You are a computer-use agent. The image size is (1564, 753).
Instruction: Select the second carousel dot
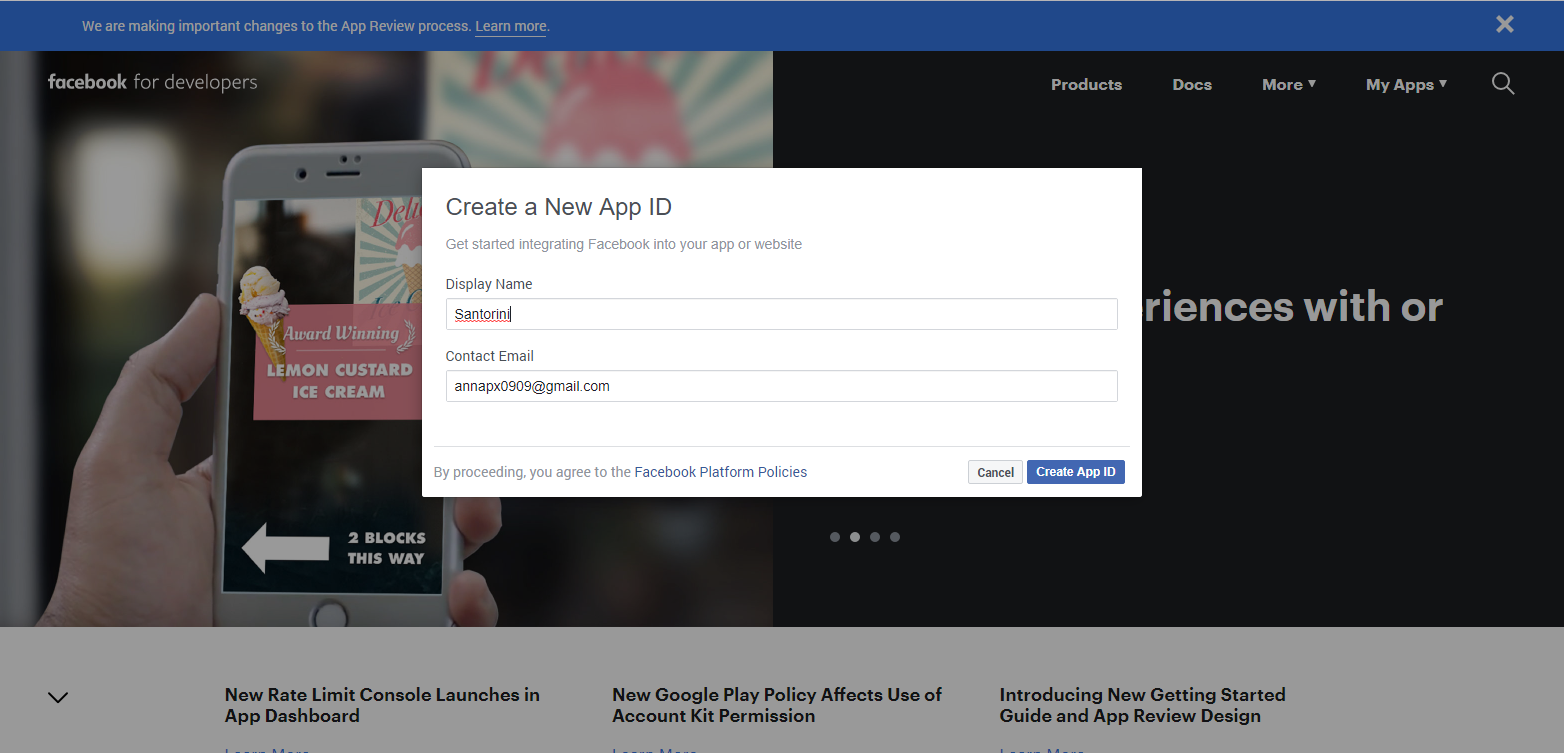tap(855, 537)
